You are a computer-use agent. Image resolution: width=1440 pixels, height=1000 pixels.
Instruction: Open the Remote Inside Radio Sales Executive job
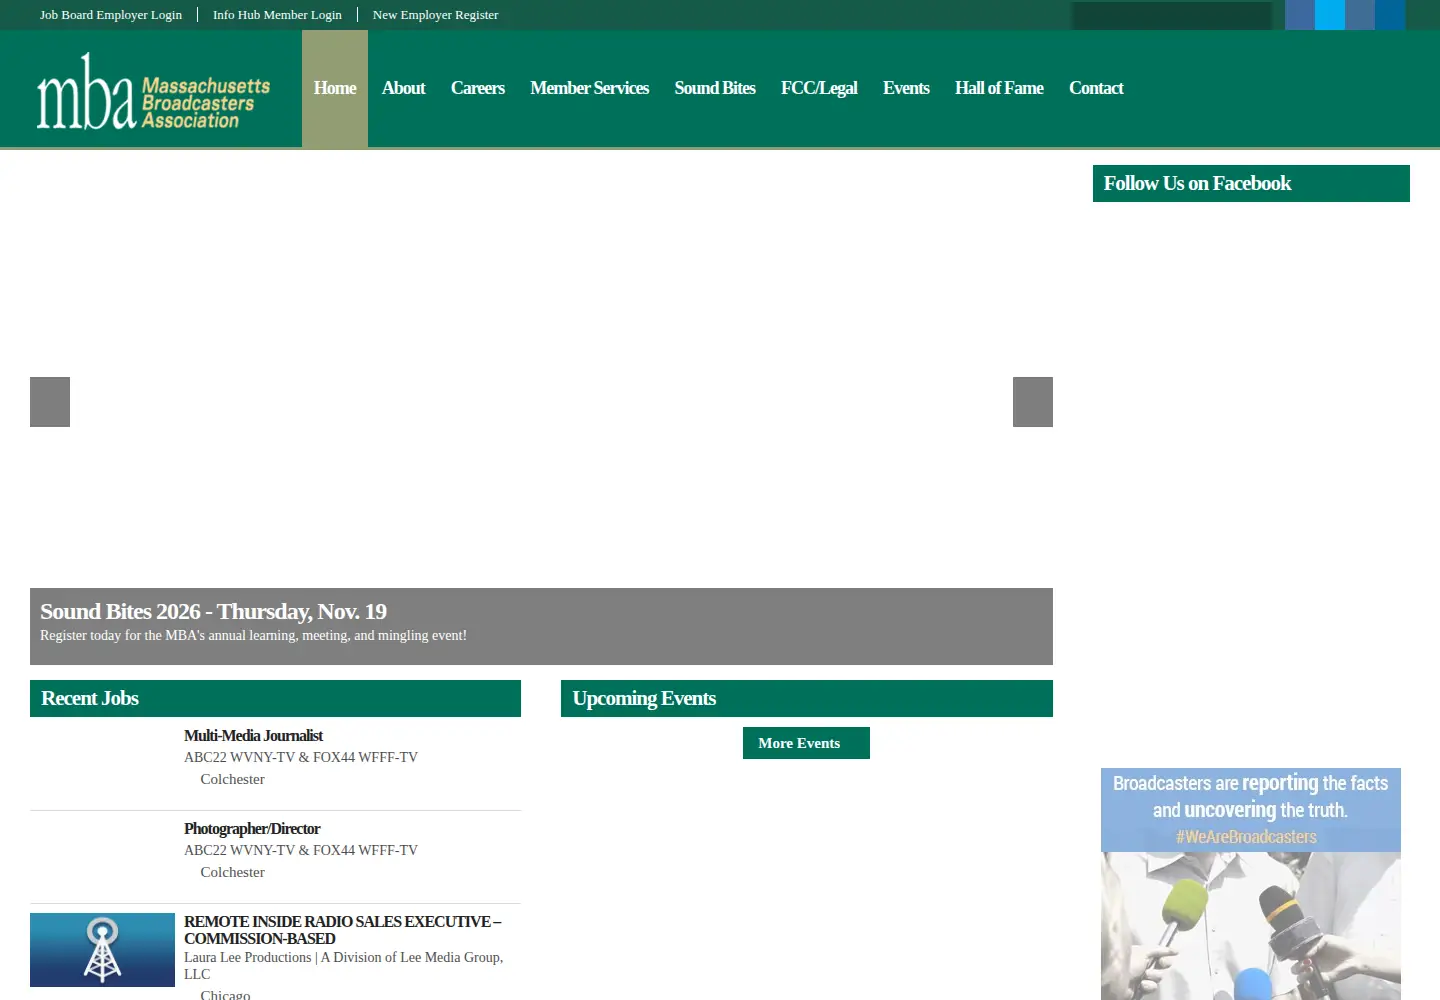(x=342, y=930)
